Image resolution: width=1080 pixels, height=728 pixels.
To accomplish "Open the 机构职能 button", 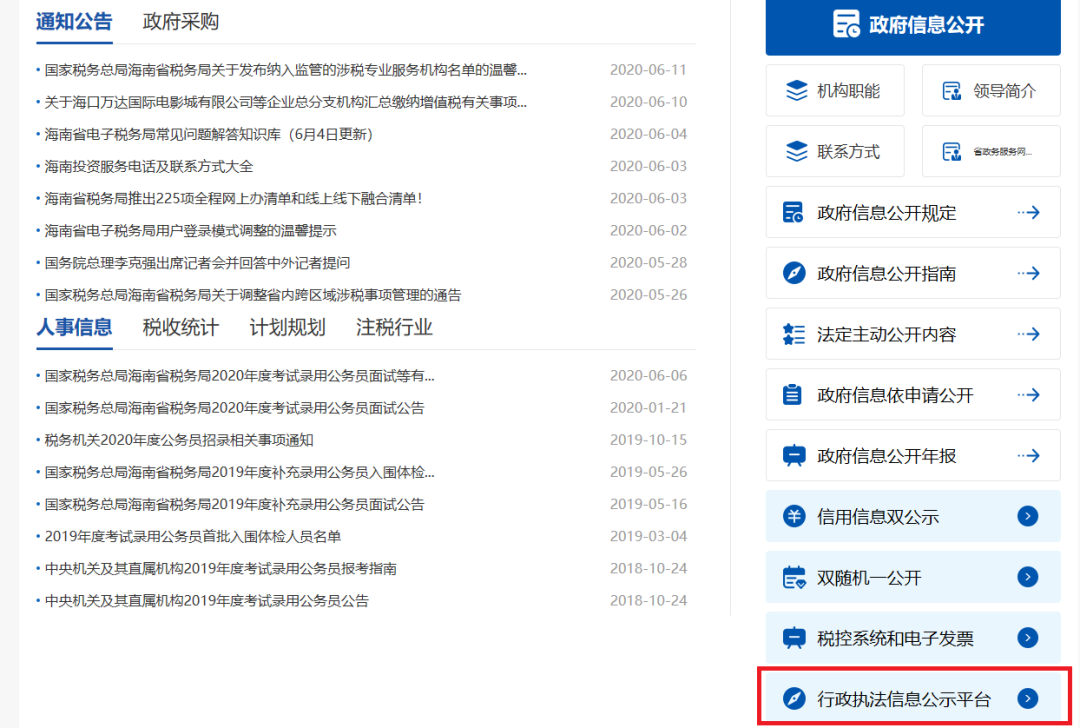I will coord(835,90).
